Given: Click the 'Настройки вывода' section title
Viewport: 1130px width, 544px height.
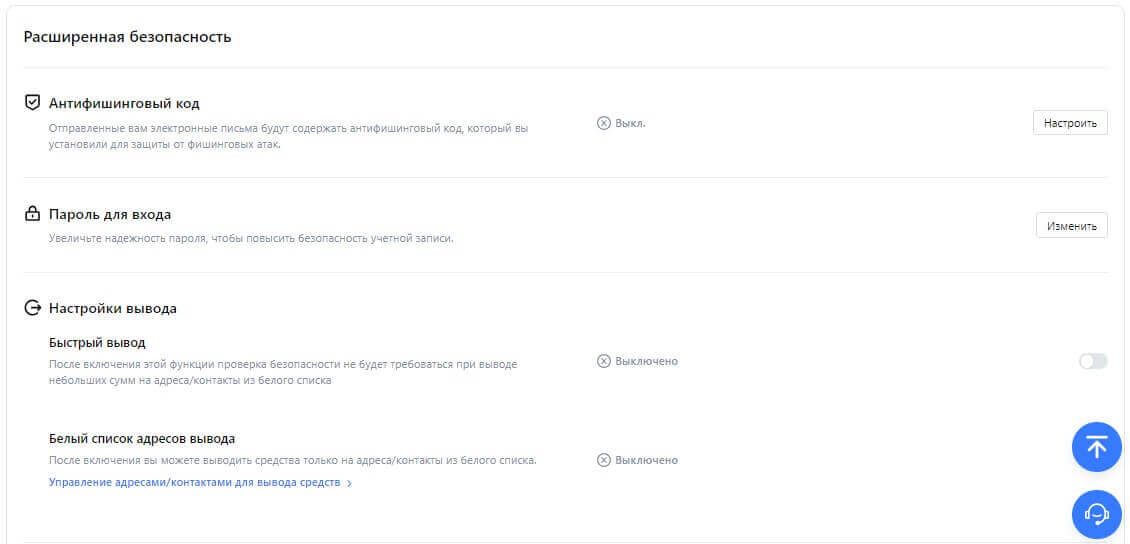Looking at the screenshot, I should 112,308.
